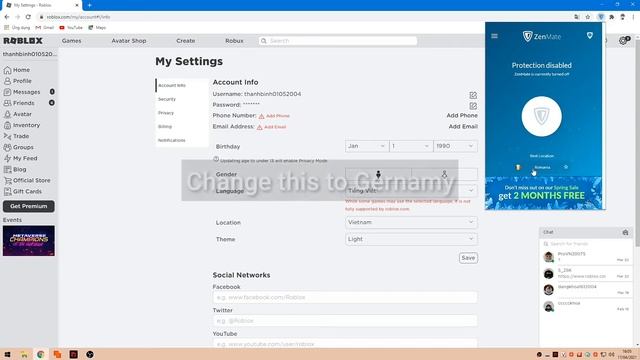Click the Roblox Search field
640x360 pixels.
pos(338,41)
